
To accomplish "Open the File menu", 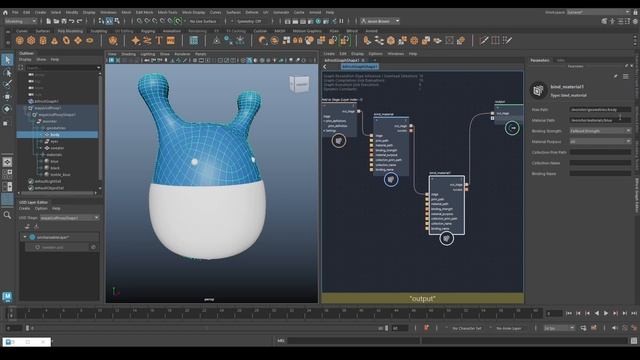I will coord(15,12).
